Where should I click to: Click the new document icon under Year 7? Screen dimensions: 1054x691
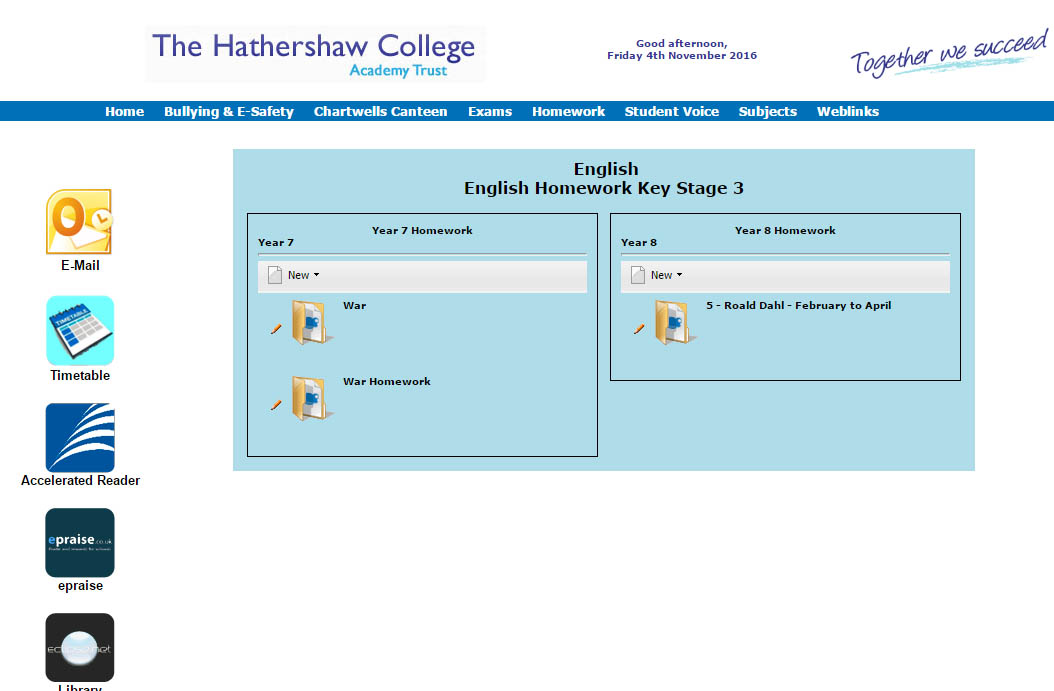[275, 275]
